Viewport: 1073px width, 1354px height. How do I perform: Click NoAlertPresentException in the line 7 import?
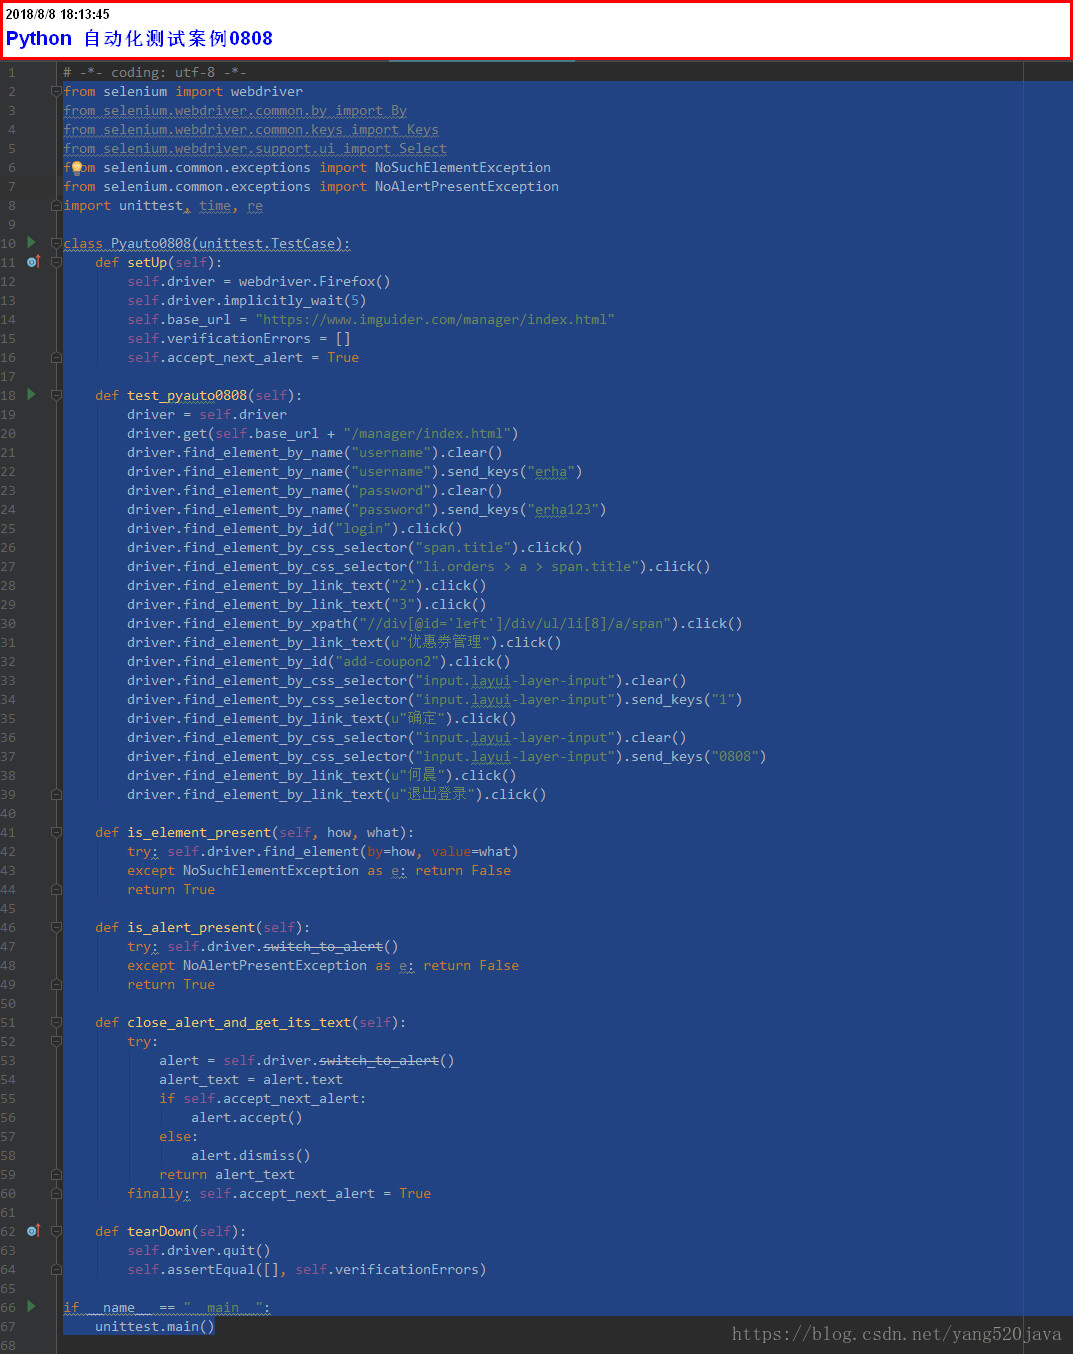tap(467, 186)
